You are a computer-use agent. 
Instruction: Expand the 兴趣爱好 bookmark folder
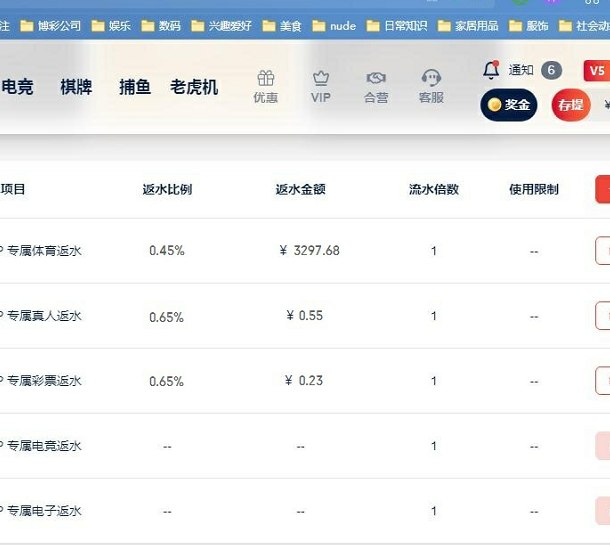click(x=224, y=26)
